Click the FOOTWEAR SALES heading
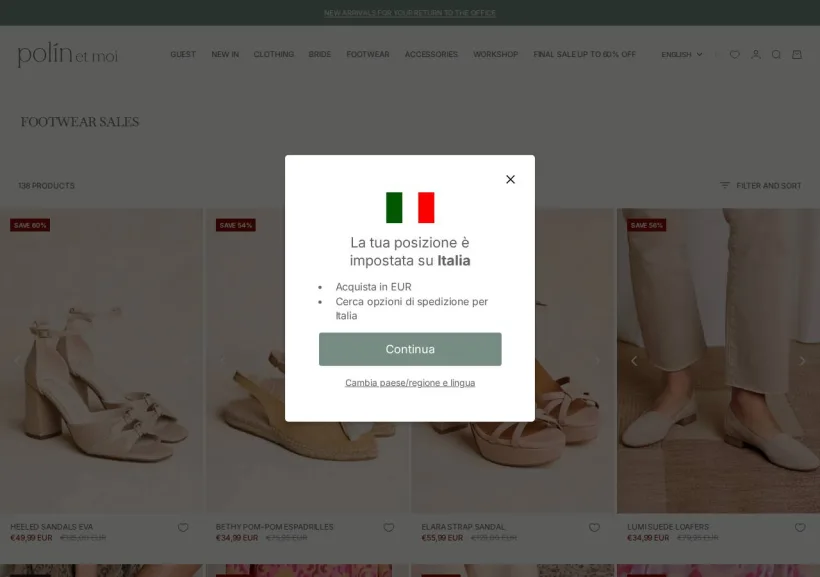This screenshot has height=577, width=820. (x=80, y=122)
